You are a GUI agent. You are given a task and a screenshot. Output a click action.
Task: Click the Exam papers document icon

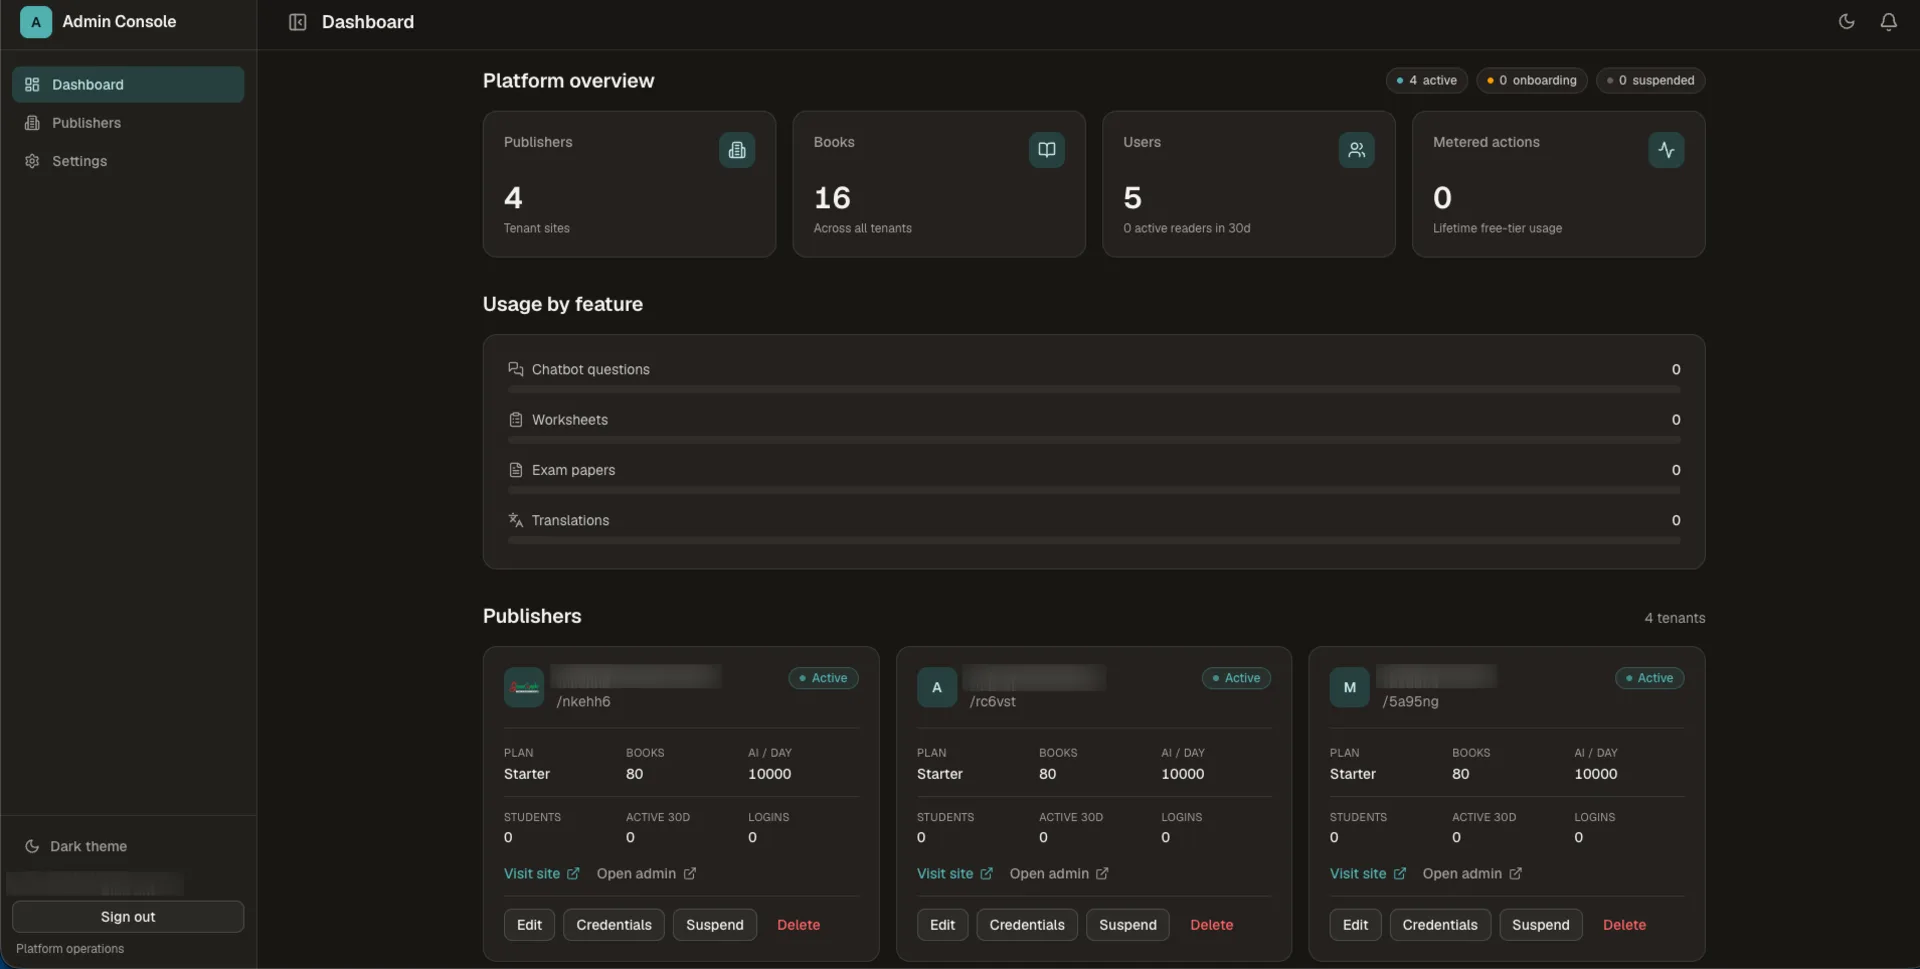(x=516, y=470)
